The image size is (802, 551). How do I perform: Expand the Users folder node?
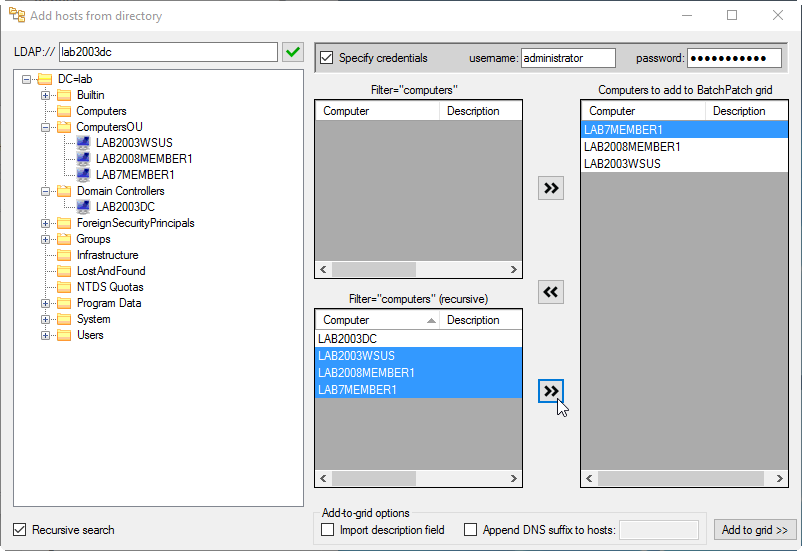click(46, 336)
